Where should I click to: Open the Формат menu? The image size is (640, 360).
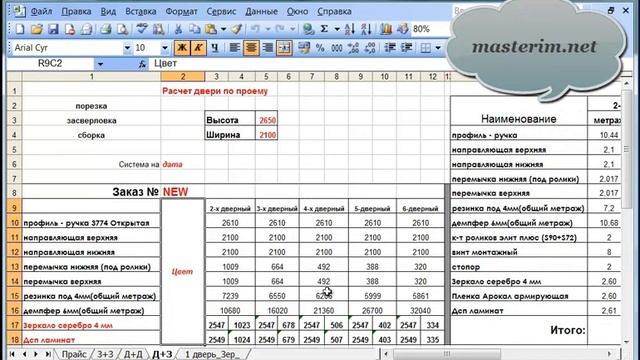(x=182, y=11)
